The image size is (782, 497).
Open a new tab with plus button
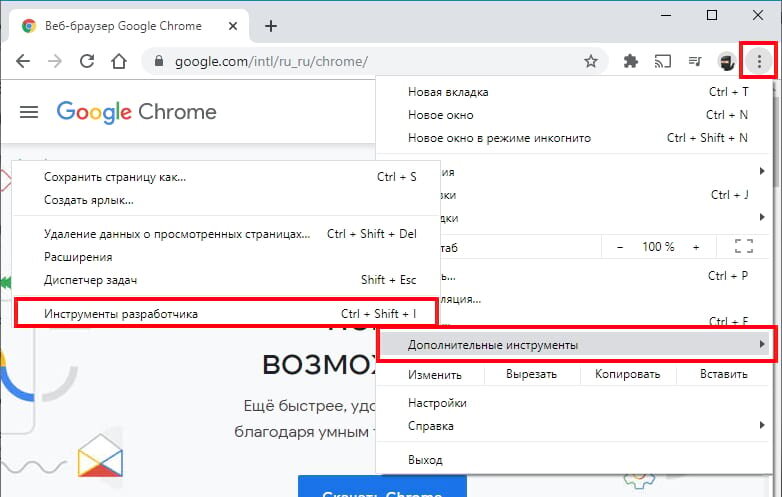pos(271,26)
